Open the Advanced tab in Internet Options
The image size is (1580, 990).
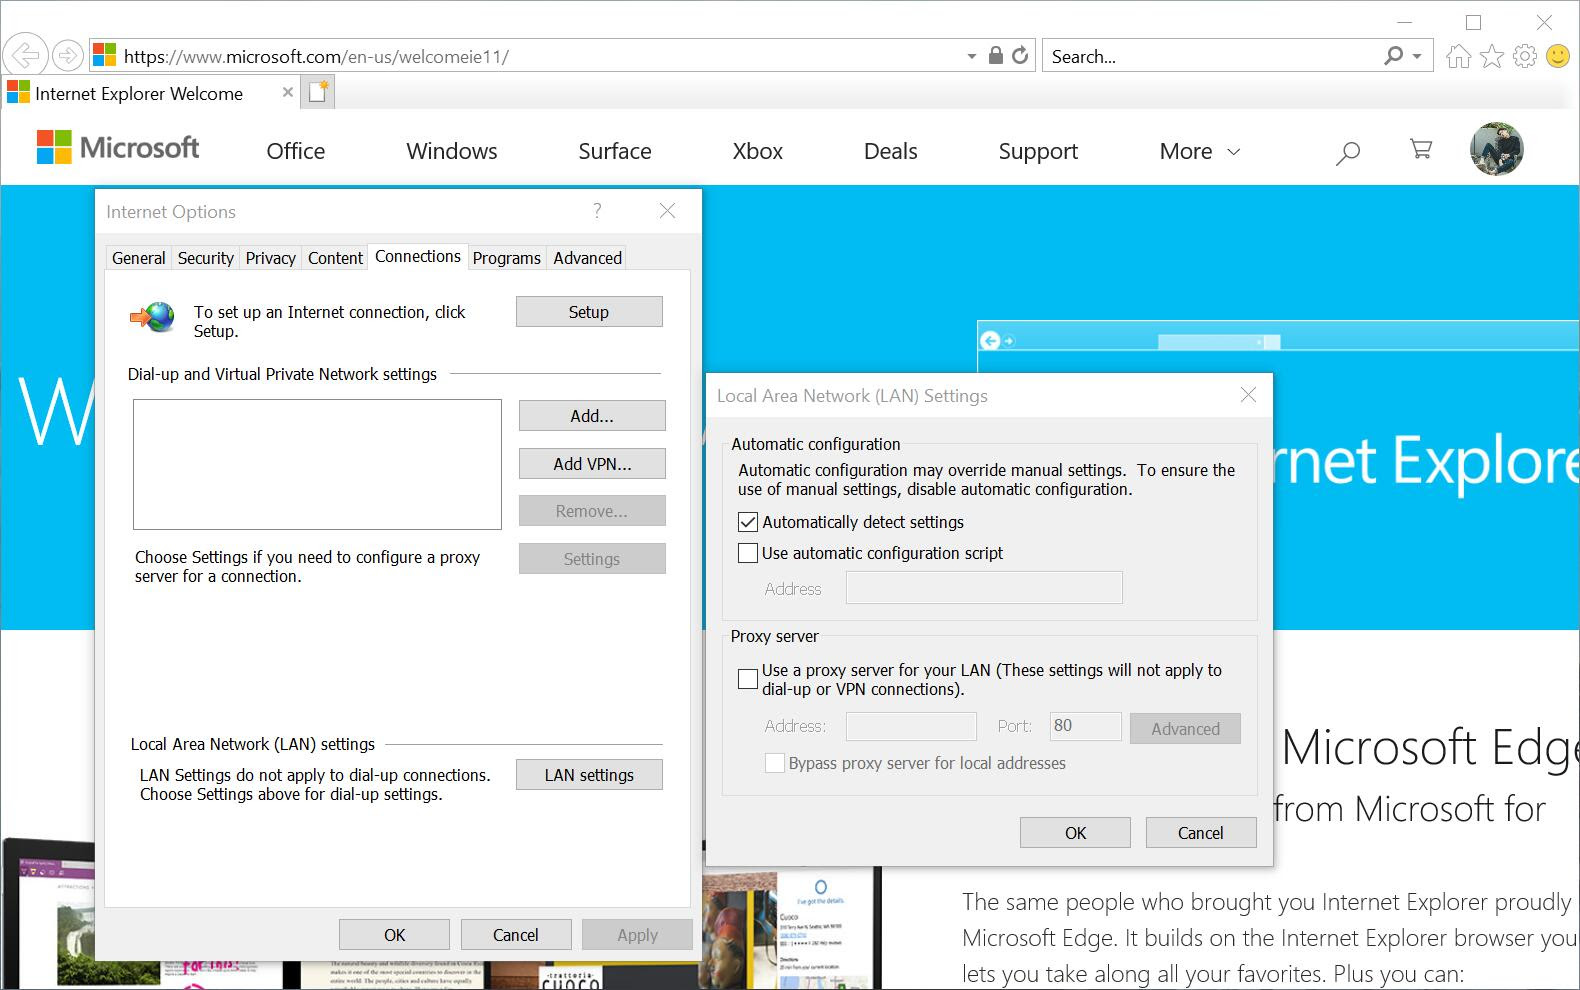(587, 258)
